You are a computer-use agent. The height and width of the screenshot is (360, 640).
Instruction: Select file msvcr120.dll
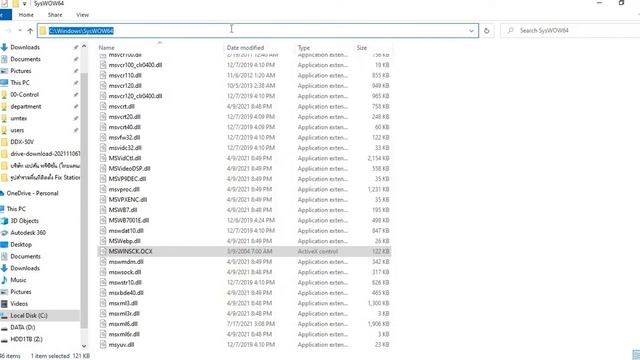tap(125, 86)
